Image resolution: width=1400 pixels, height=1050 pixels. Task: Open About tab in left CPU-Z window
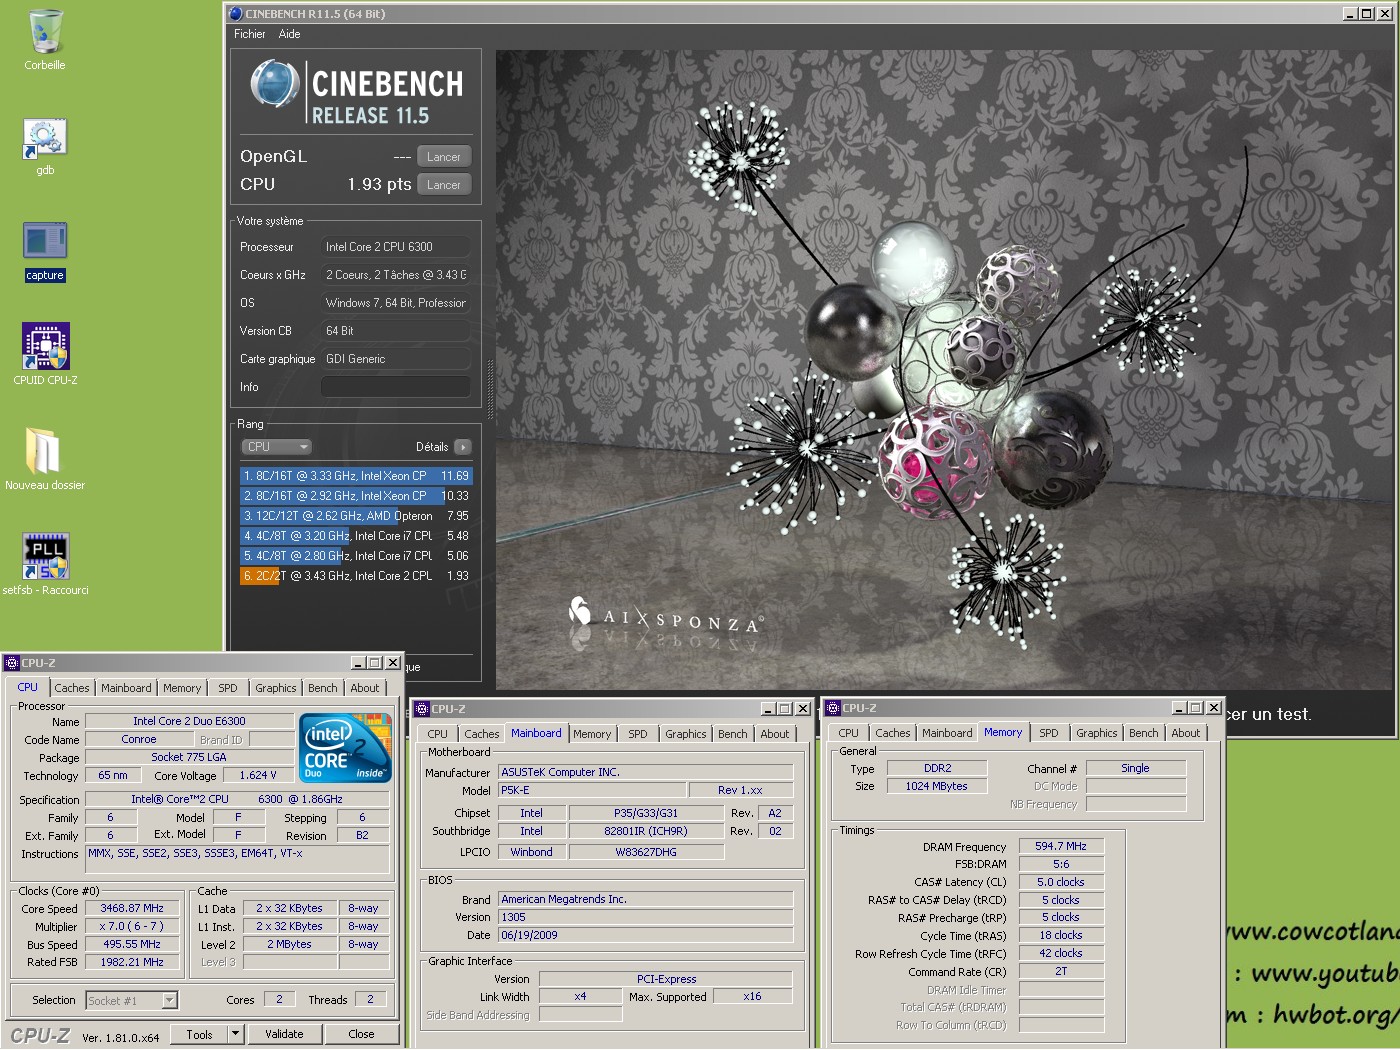[x=364, y=688]
